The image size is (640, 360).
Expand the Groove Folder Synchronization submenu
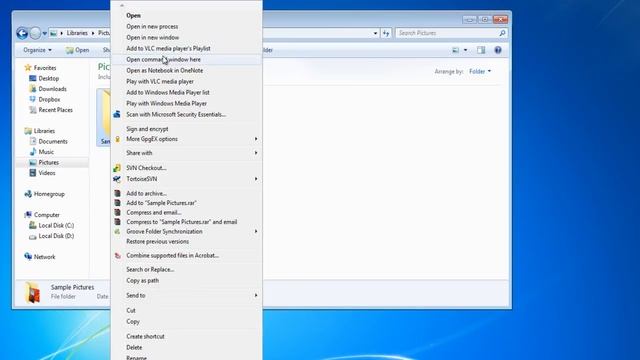tap(187, 231)
